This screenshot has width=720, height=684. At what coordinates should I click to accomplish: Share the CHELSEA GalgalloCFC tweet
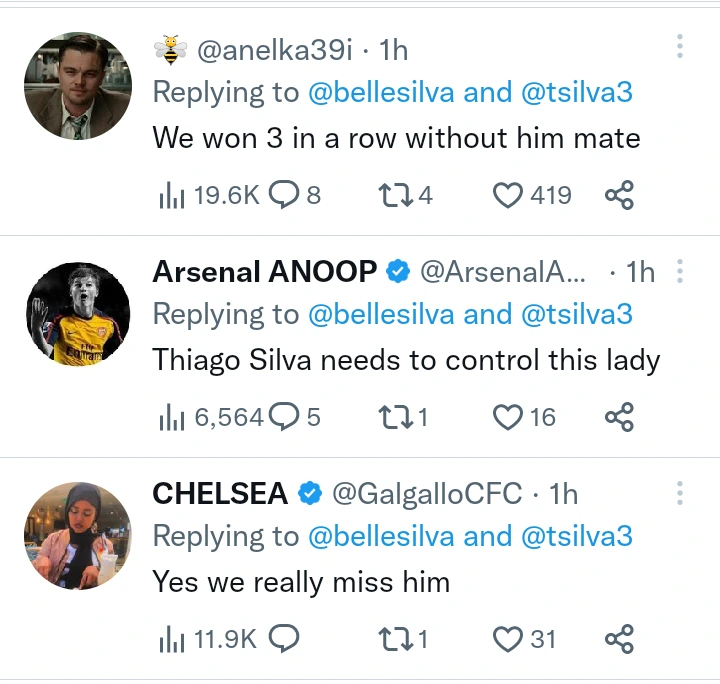coord(619,639)
